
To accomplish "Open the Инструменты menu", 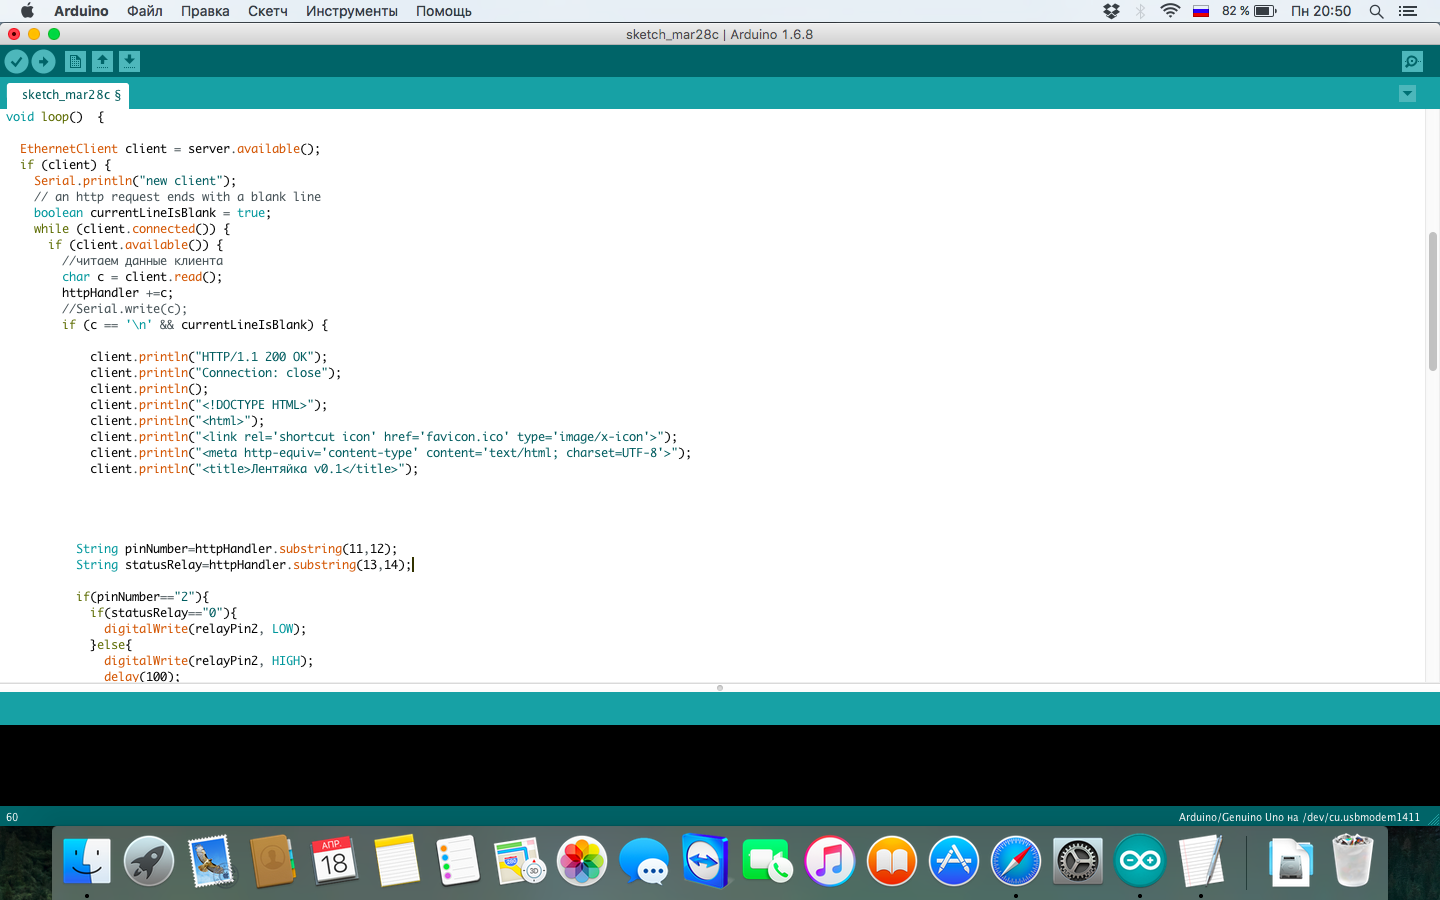I will 351,11.
